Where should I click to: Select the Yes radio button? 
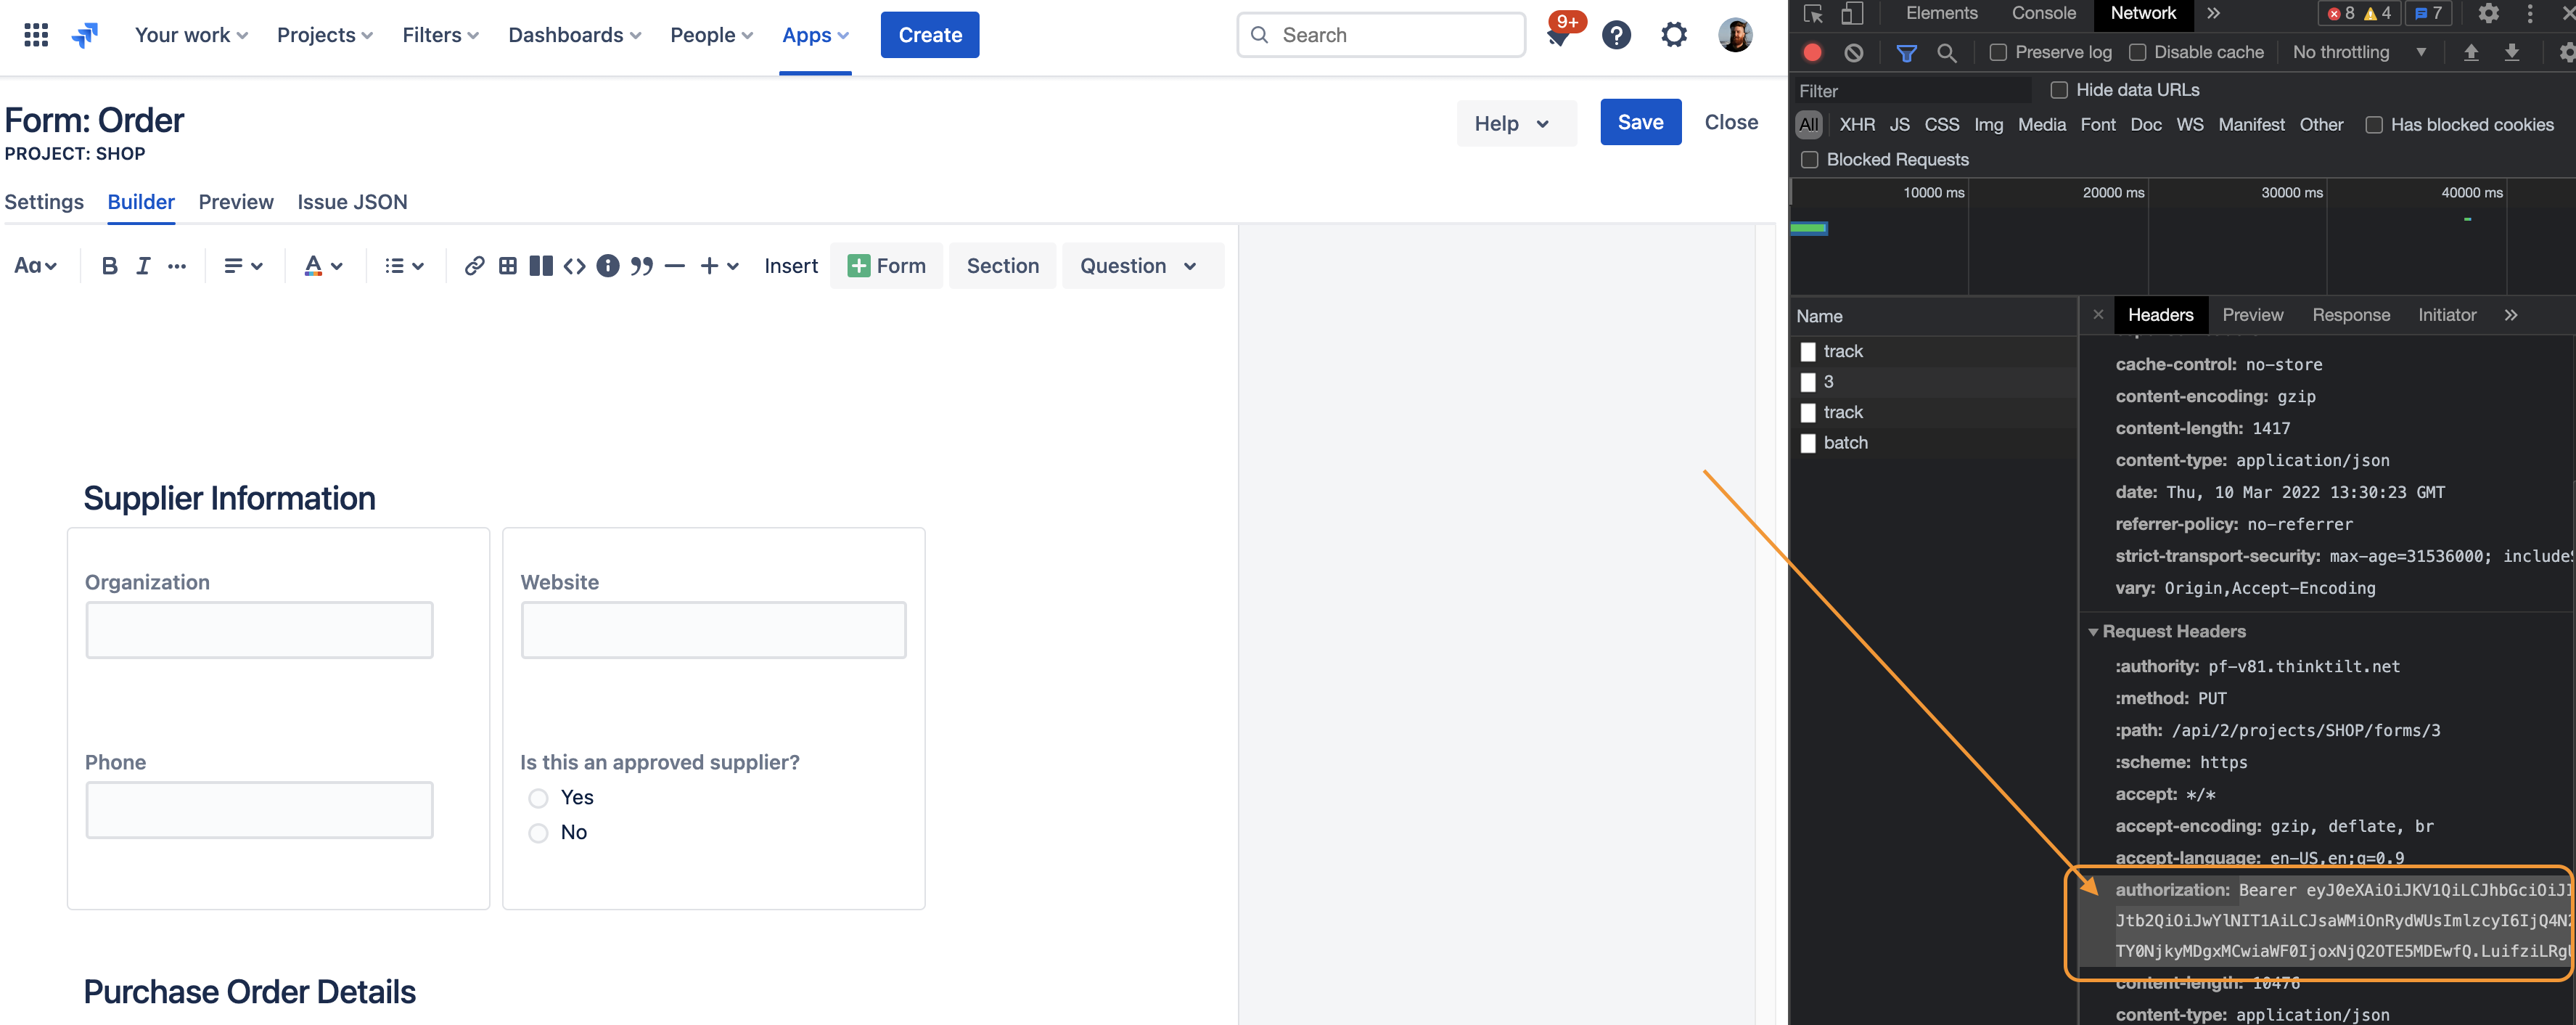click(538, 798)
